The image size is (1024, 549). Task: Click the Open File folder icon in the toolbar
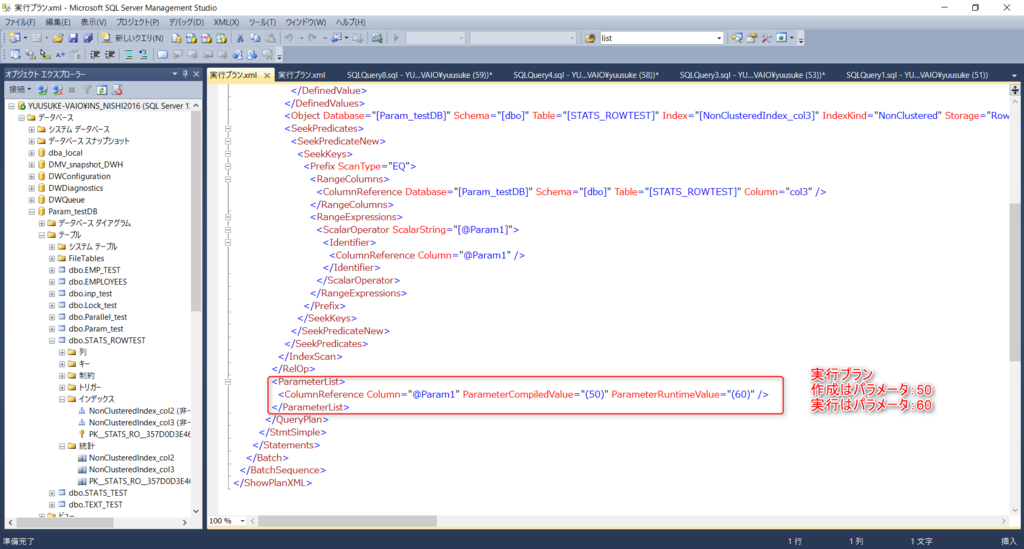tap(58, 38)
